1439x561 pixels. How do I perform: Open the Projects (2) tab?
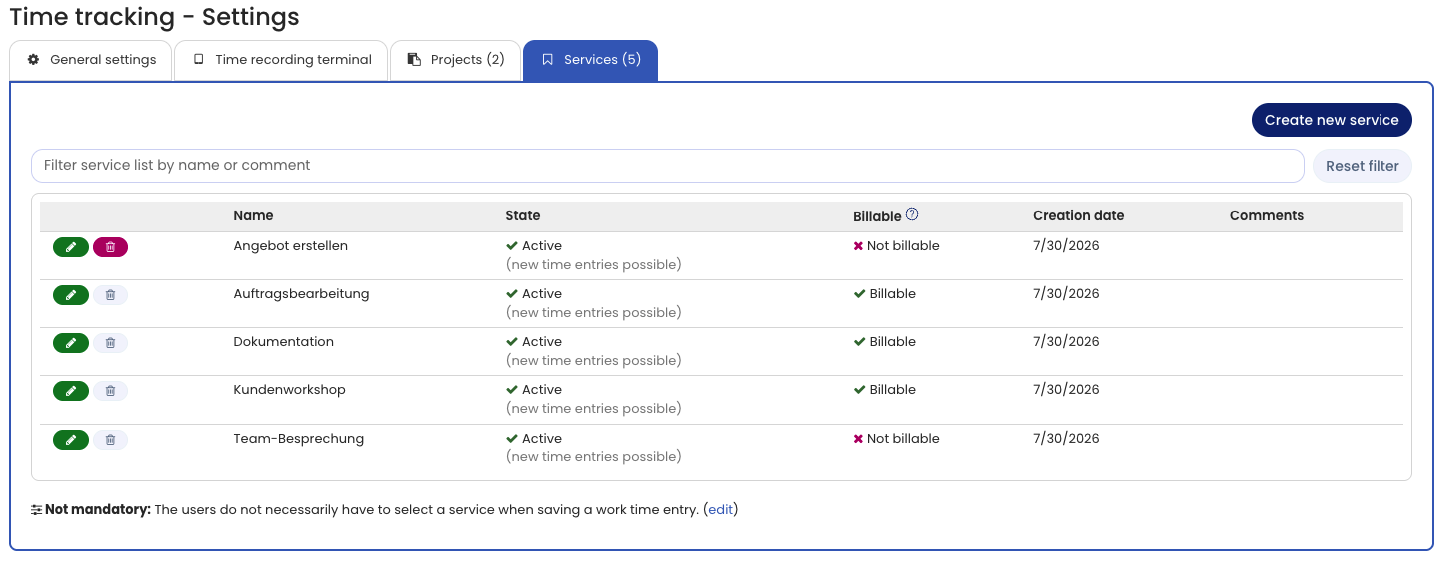[x=455, y=60]
